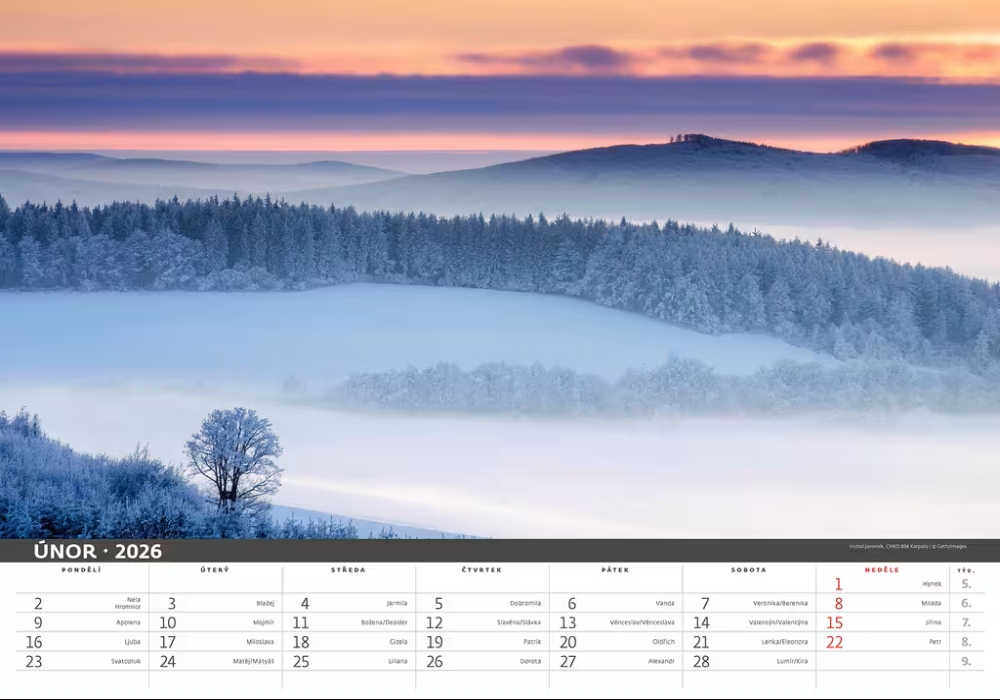Screen dimensions: 1000x700
Task: Select the Pondělí column header
Action: pos(81,570)
